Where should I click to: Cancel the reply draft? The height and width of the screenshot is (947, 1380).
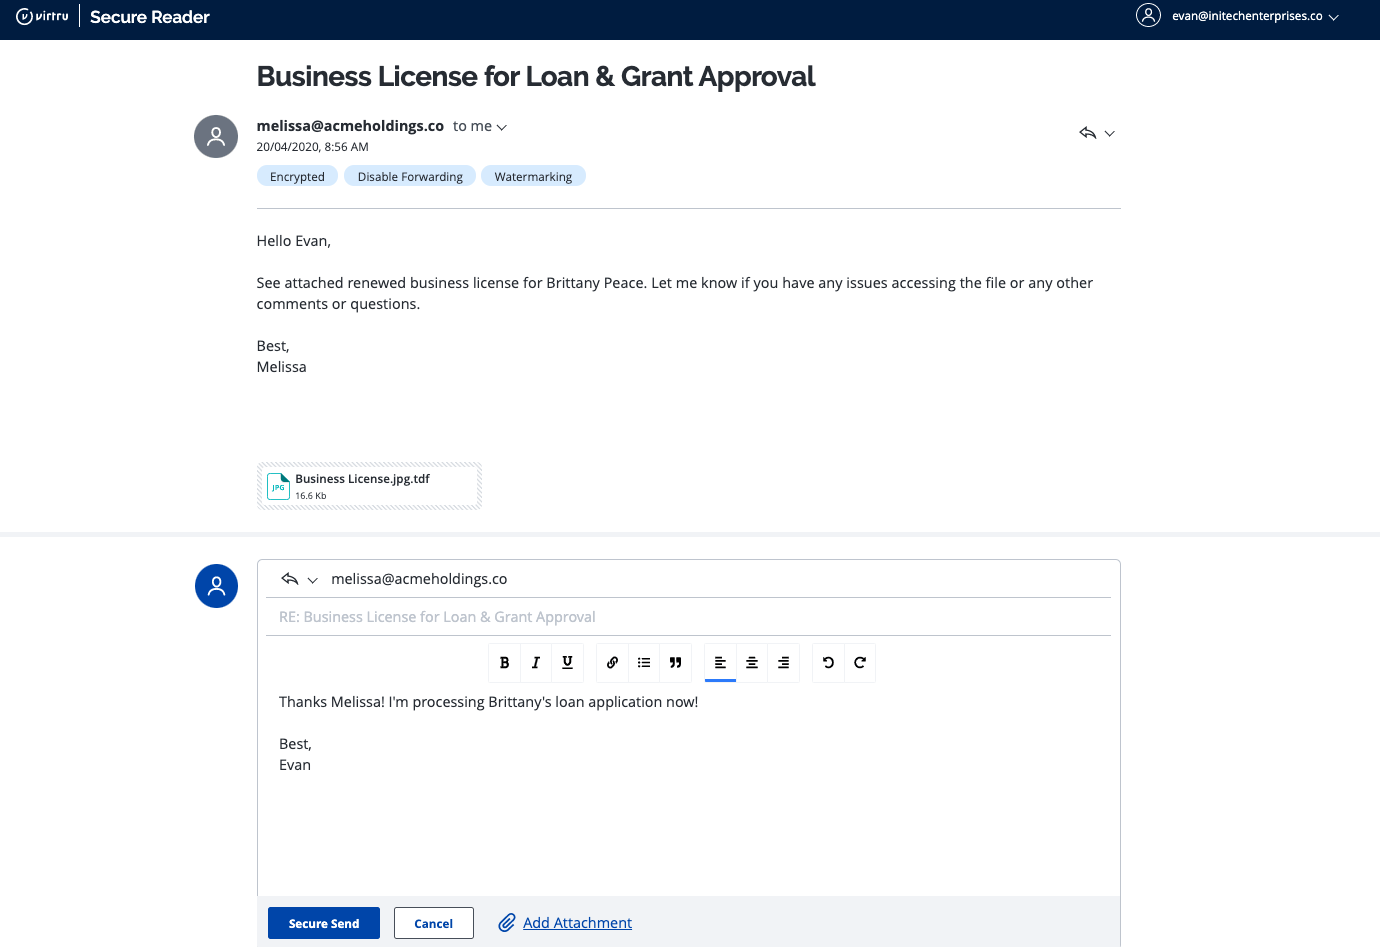pyautogui.click(x=434, y=923)
